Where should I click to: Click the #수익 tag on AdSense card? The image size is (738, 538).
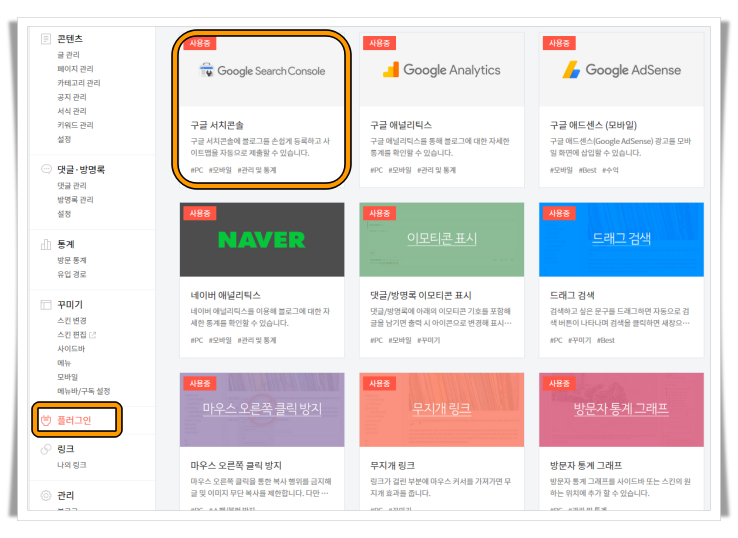610,170
